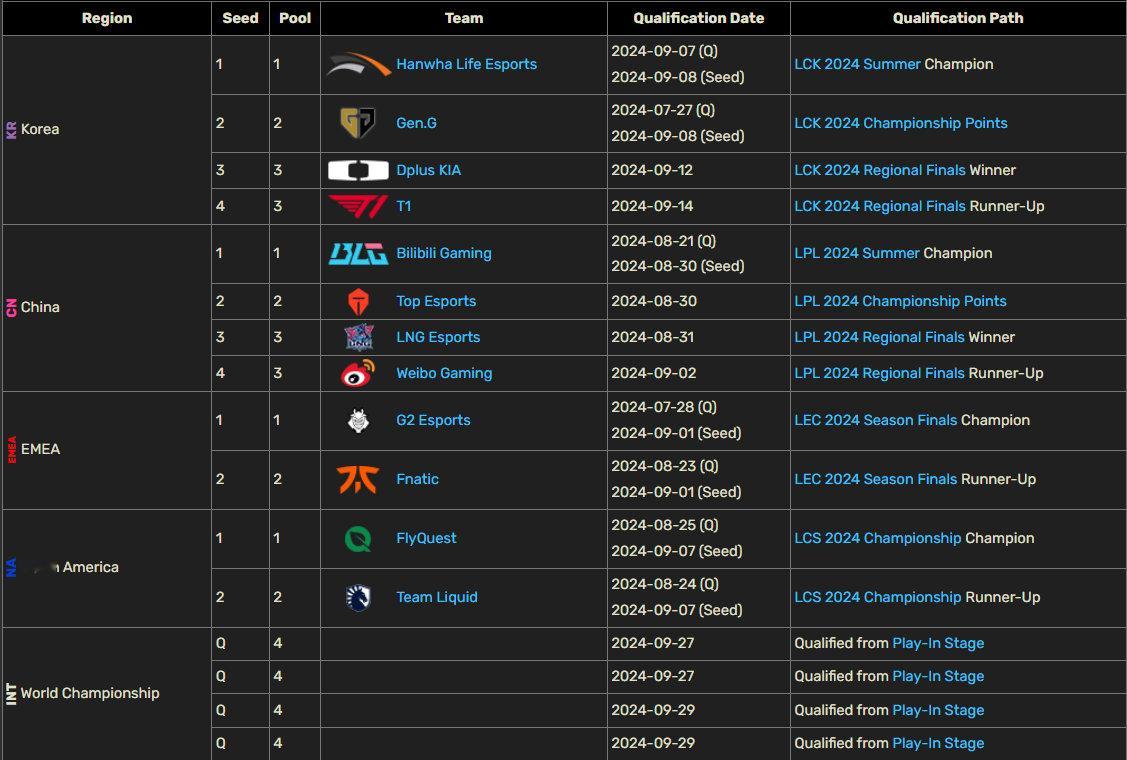Click the Qualification Date column header
1127x760 pixels.
pyautogui.click(x=699, y=18)
